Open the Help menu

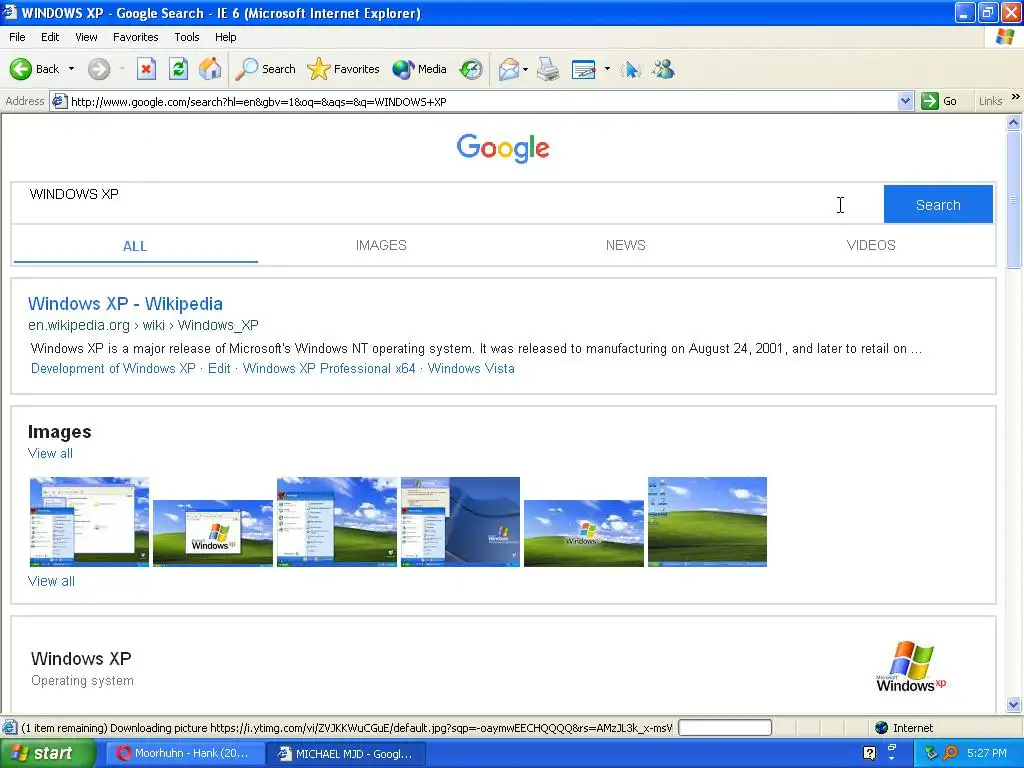pos(225,37)
